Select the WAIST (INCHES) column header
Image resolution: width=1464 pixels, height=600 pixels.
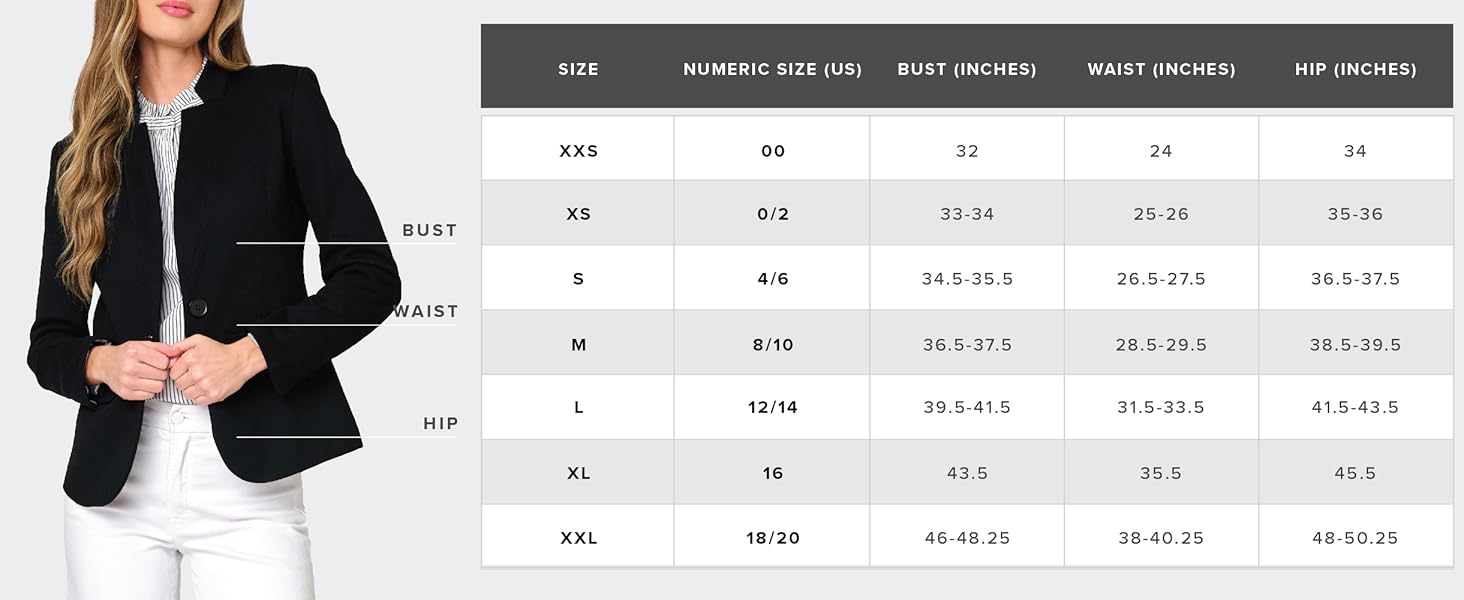pyautogui.click(x=1161, y=69)
